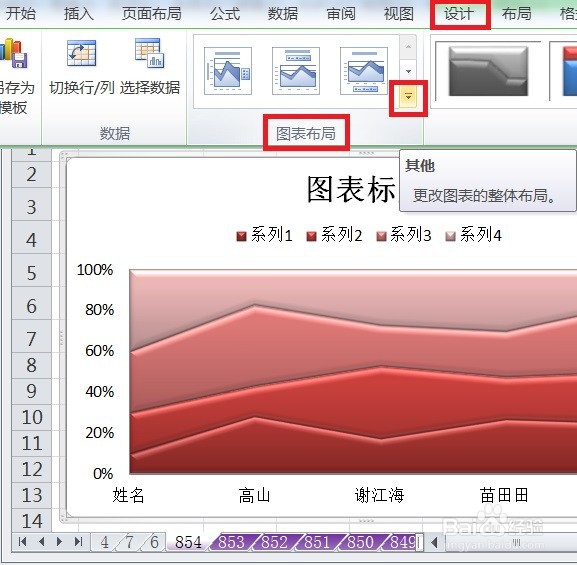The height and width of the screenshot is (565, 577).
Task: Switch to sheet tab 6
Action: (x=154, y=542)
